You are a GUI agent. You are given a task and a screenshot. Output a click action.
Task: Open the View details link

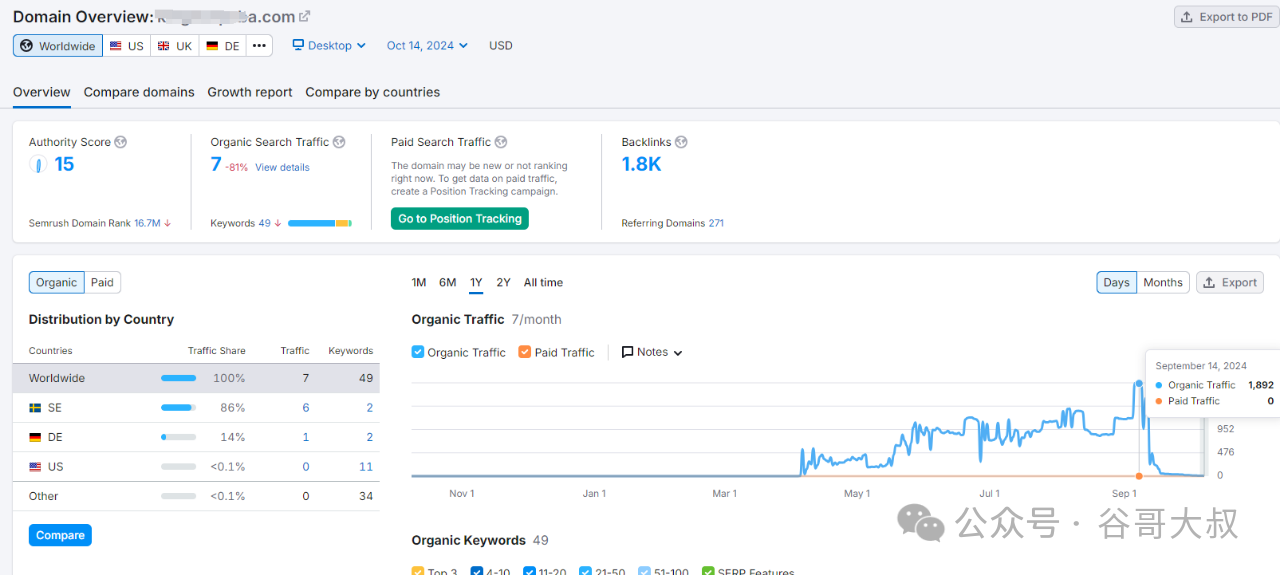click(282, 167)
